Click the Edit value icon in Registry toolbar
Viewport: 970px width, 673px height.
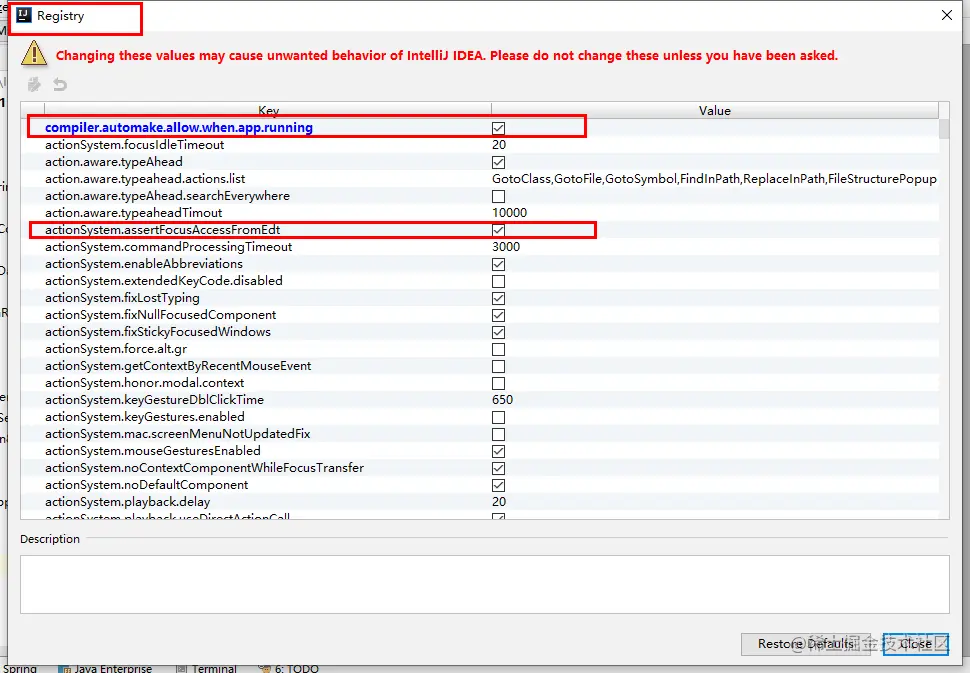[34, 84]
